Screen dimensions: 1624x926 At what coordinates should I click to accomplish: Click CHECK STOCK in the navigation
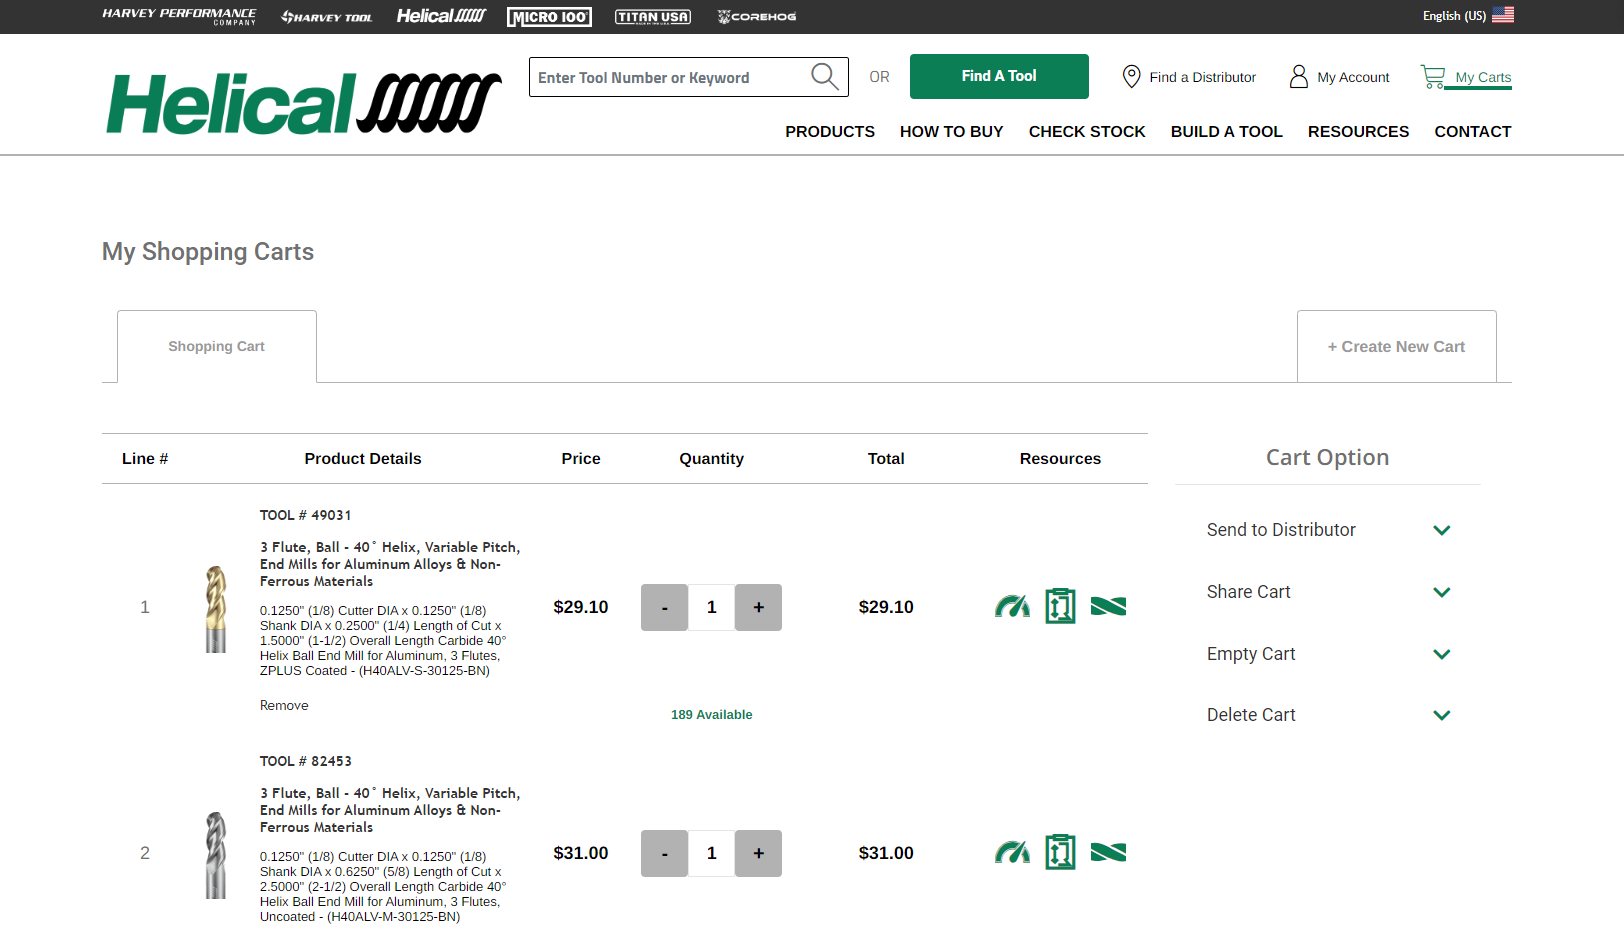[x=1086, y=131]
